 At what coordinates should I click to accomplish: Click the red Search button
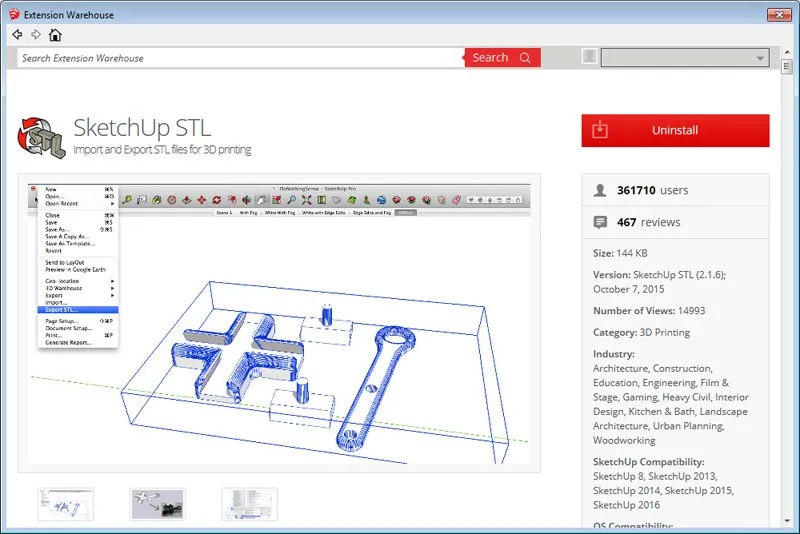(503, 58)
